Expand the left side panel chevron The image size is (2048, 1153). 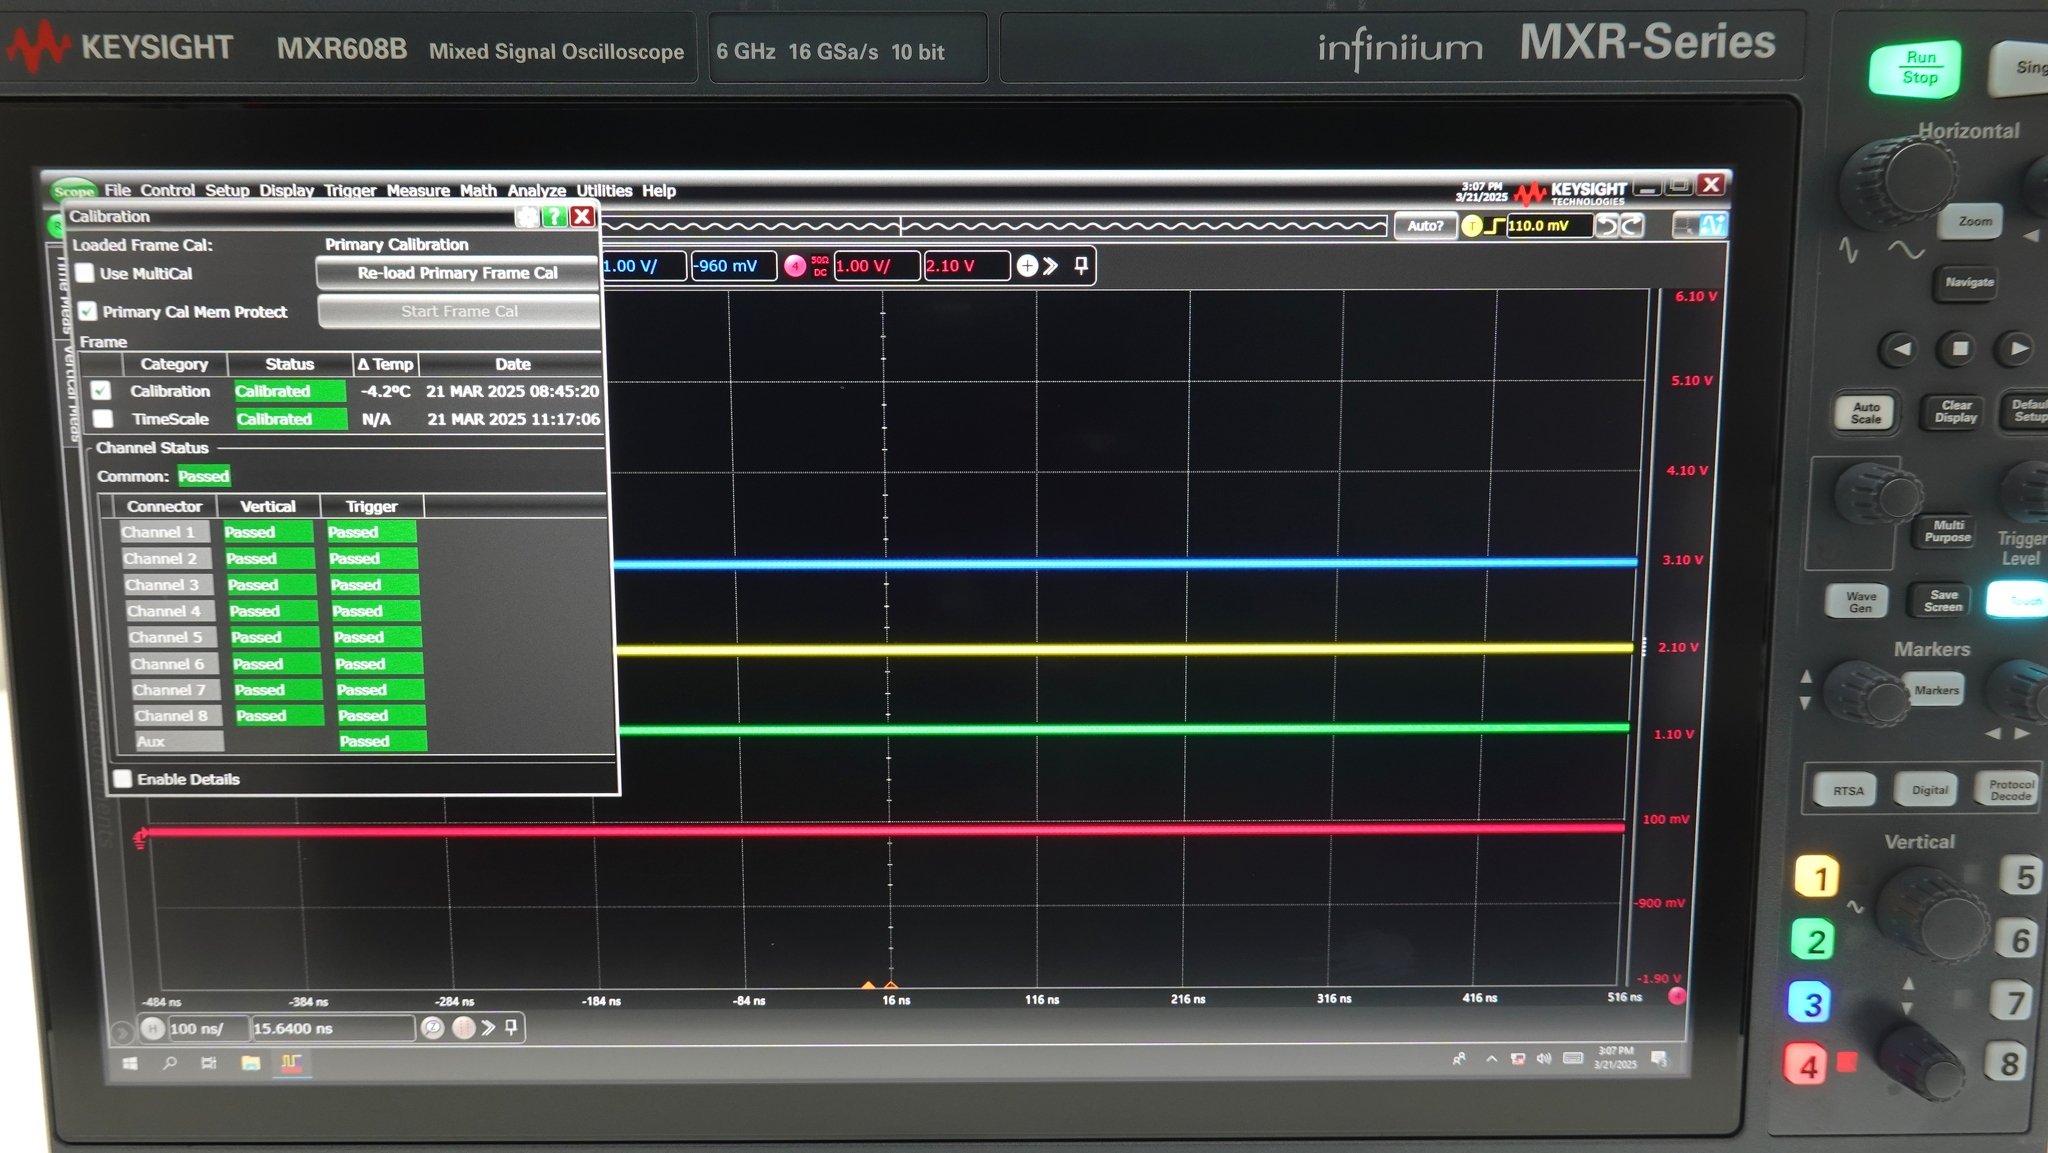121,1031
